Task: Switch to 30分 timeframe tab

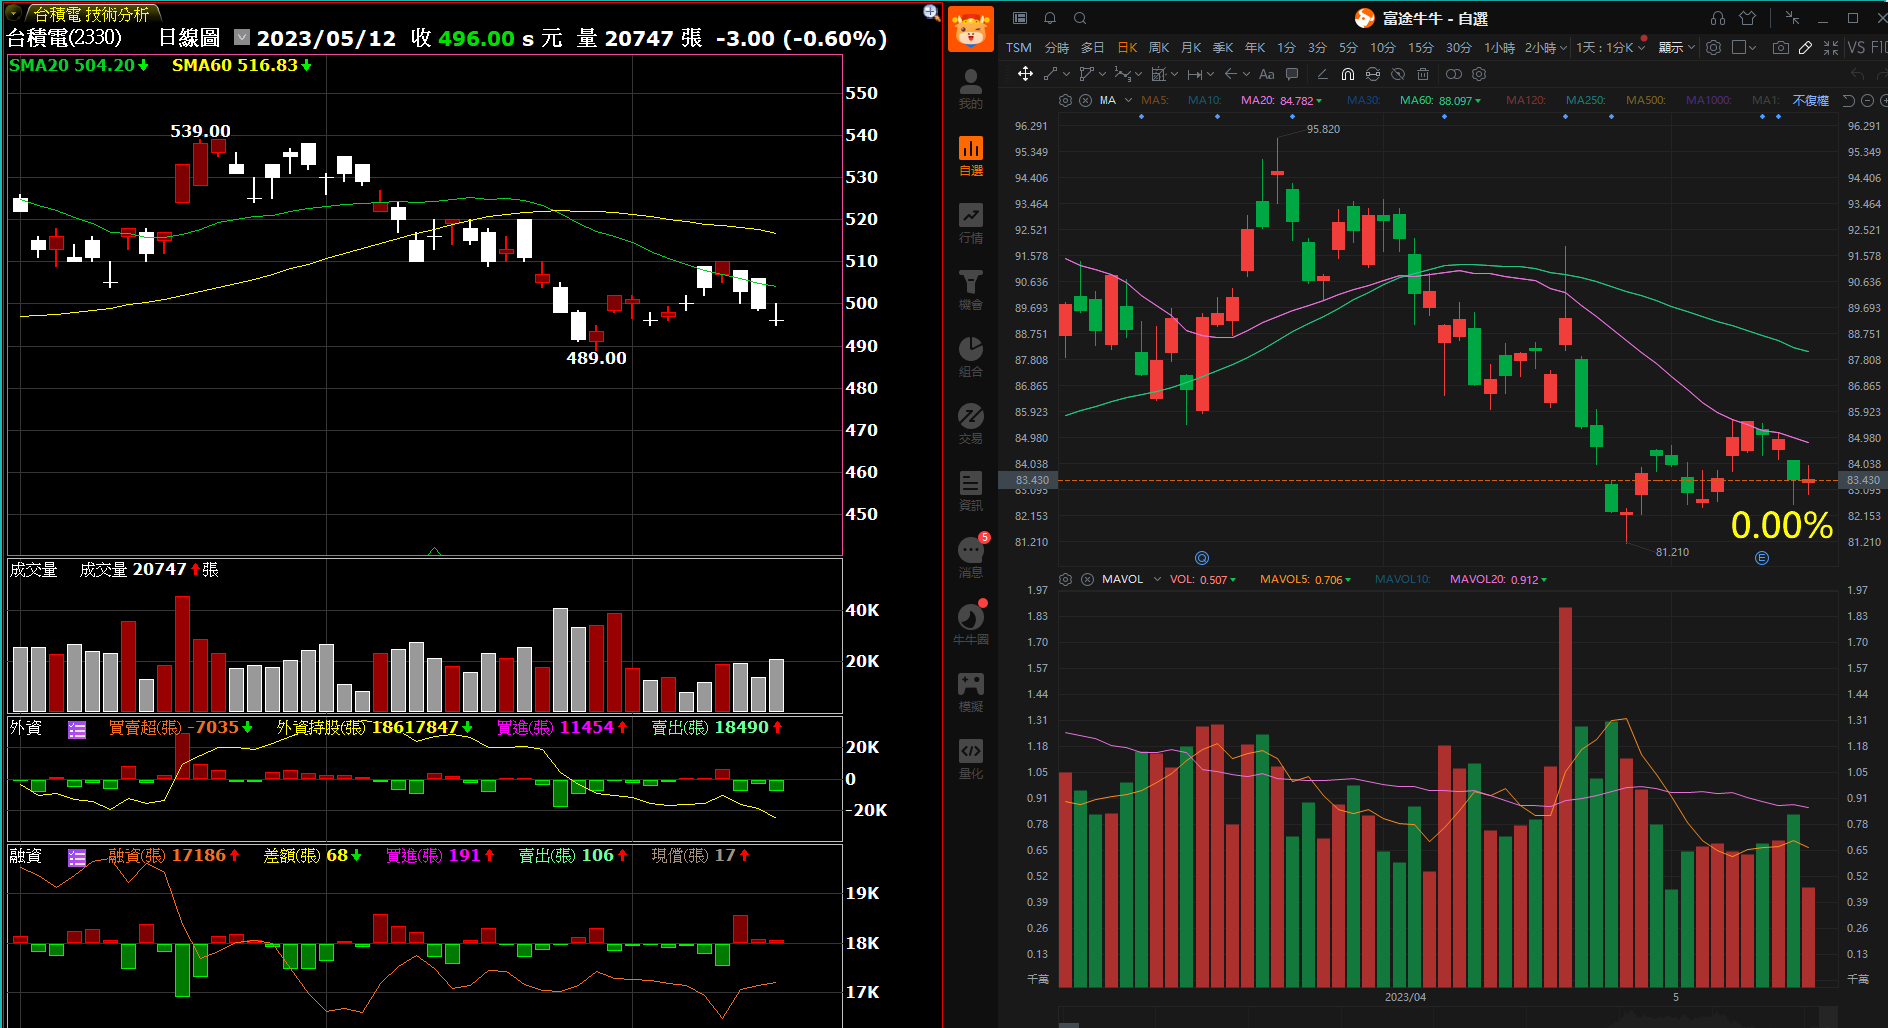Action: click(x=1459, y=47)
